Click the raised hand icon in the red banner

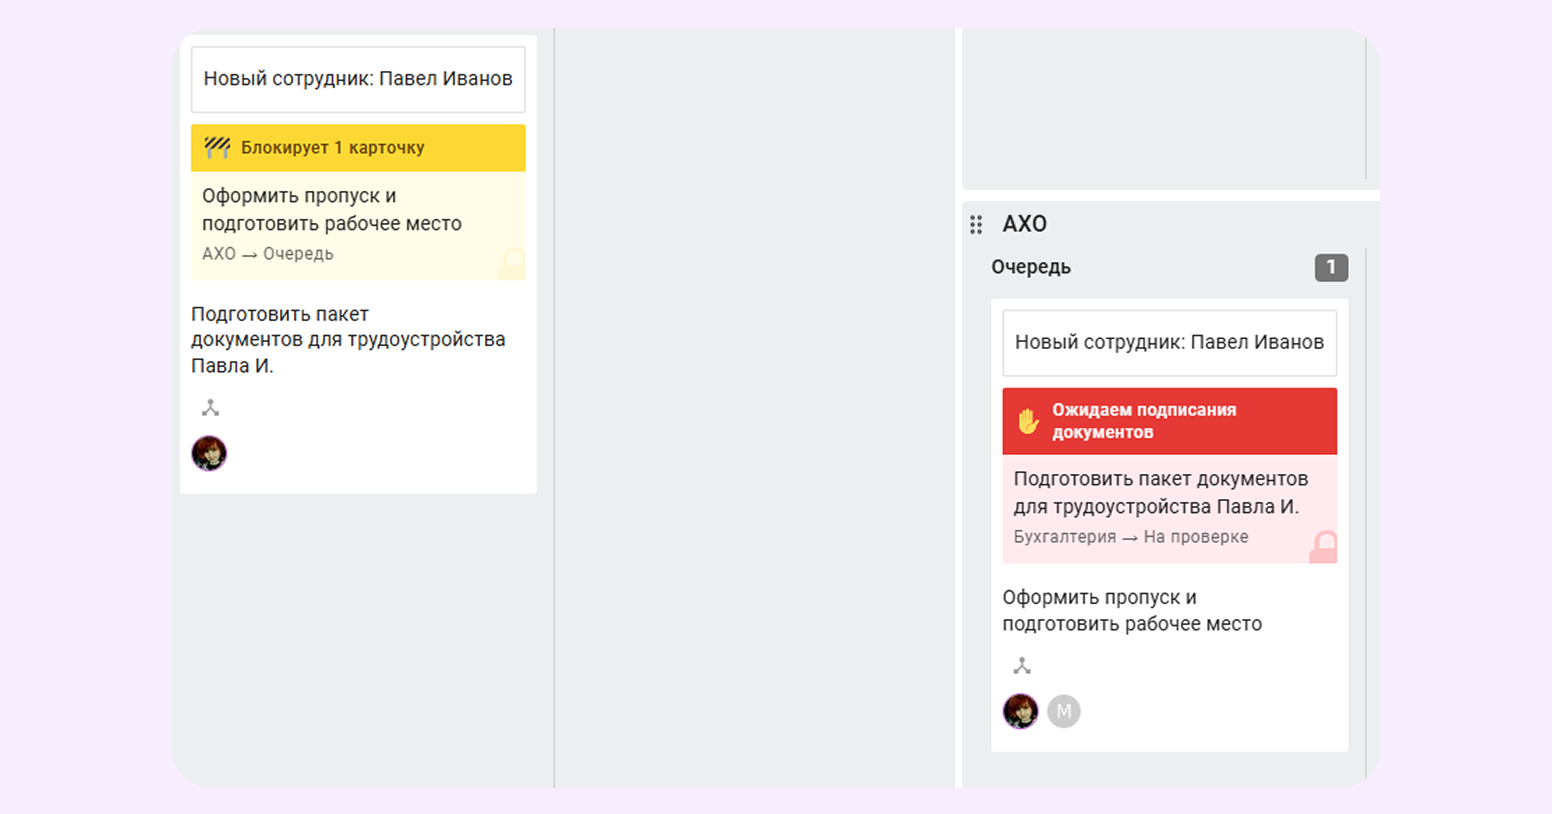coord(1028,421)
